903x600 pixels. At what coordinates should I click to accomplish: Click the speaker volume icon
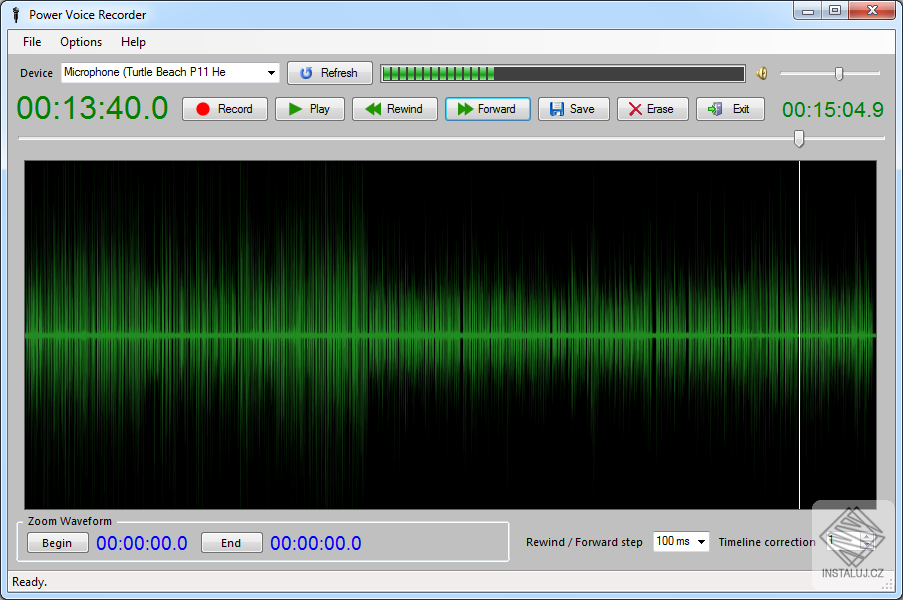click(x=762, y=73)
